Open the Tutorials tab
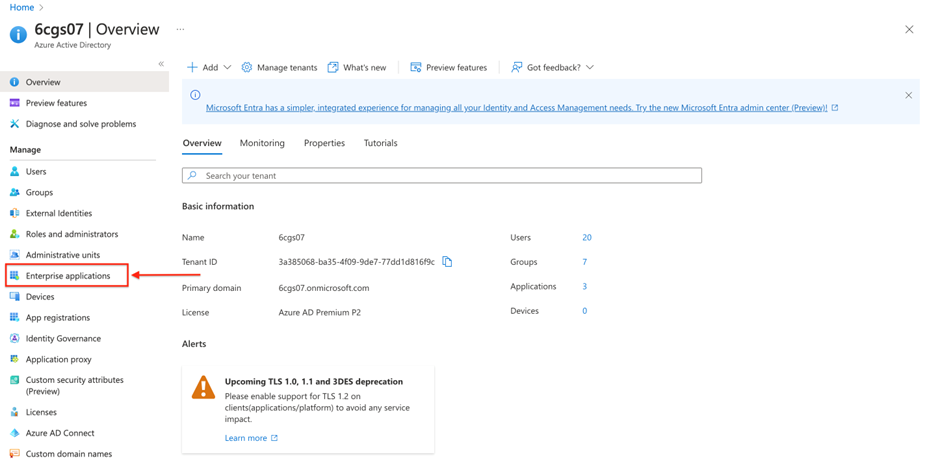 [380, 143]
